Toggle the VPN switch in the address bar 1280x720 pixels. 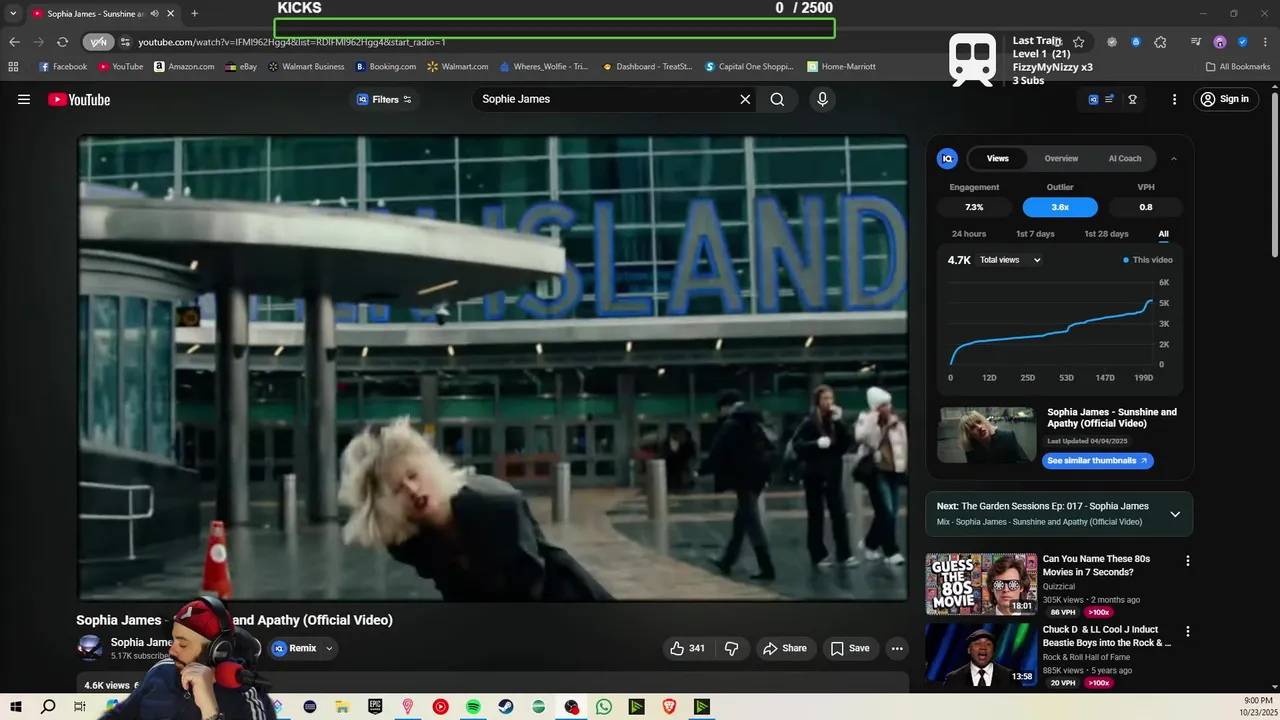tap(98, 42)
